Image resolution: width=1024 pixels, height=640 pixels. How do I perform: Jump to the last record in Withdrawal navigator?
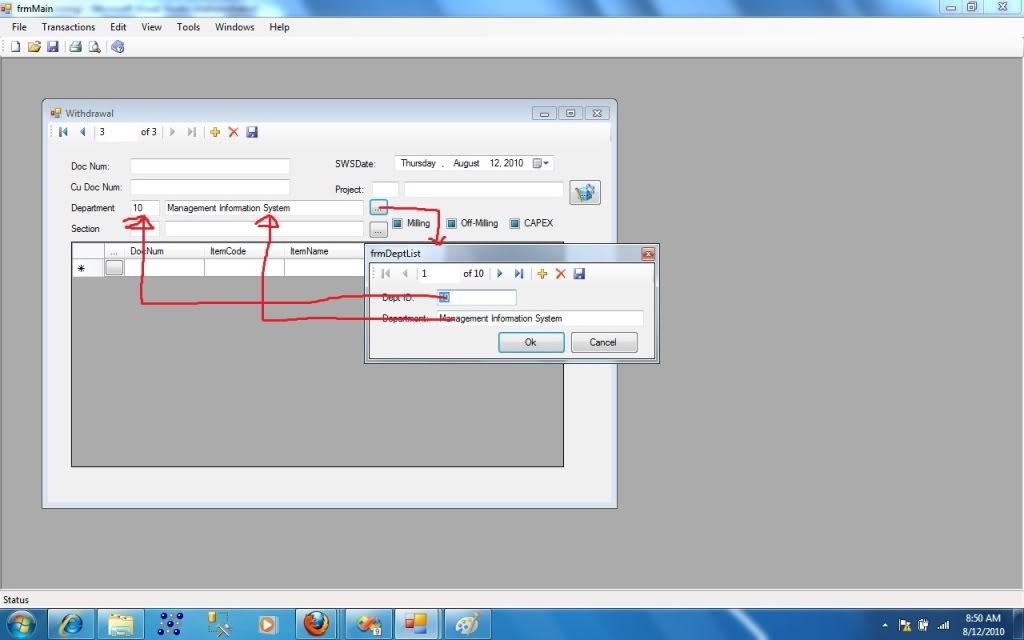point(192,131)
